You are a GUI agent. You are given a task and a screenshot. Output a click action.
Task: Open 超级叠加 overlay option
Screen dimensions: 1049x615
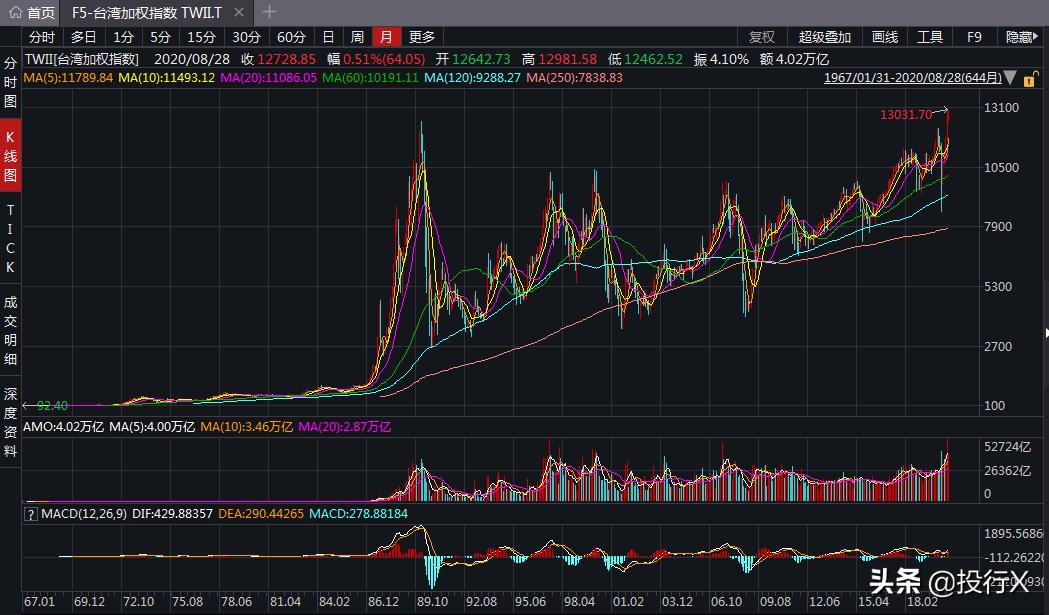pyautogui.click(x=824, y=37)
